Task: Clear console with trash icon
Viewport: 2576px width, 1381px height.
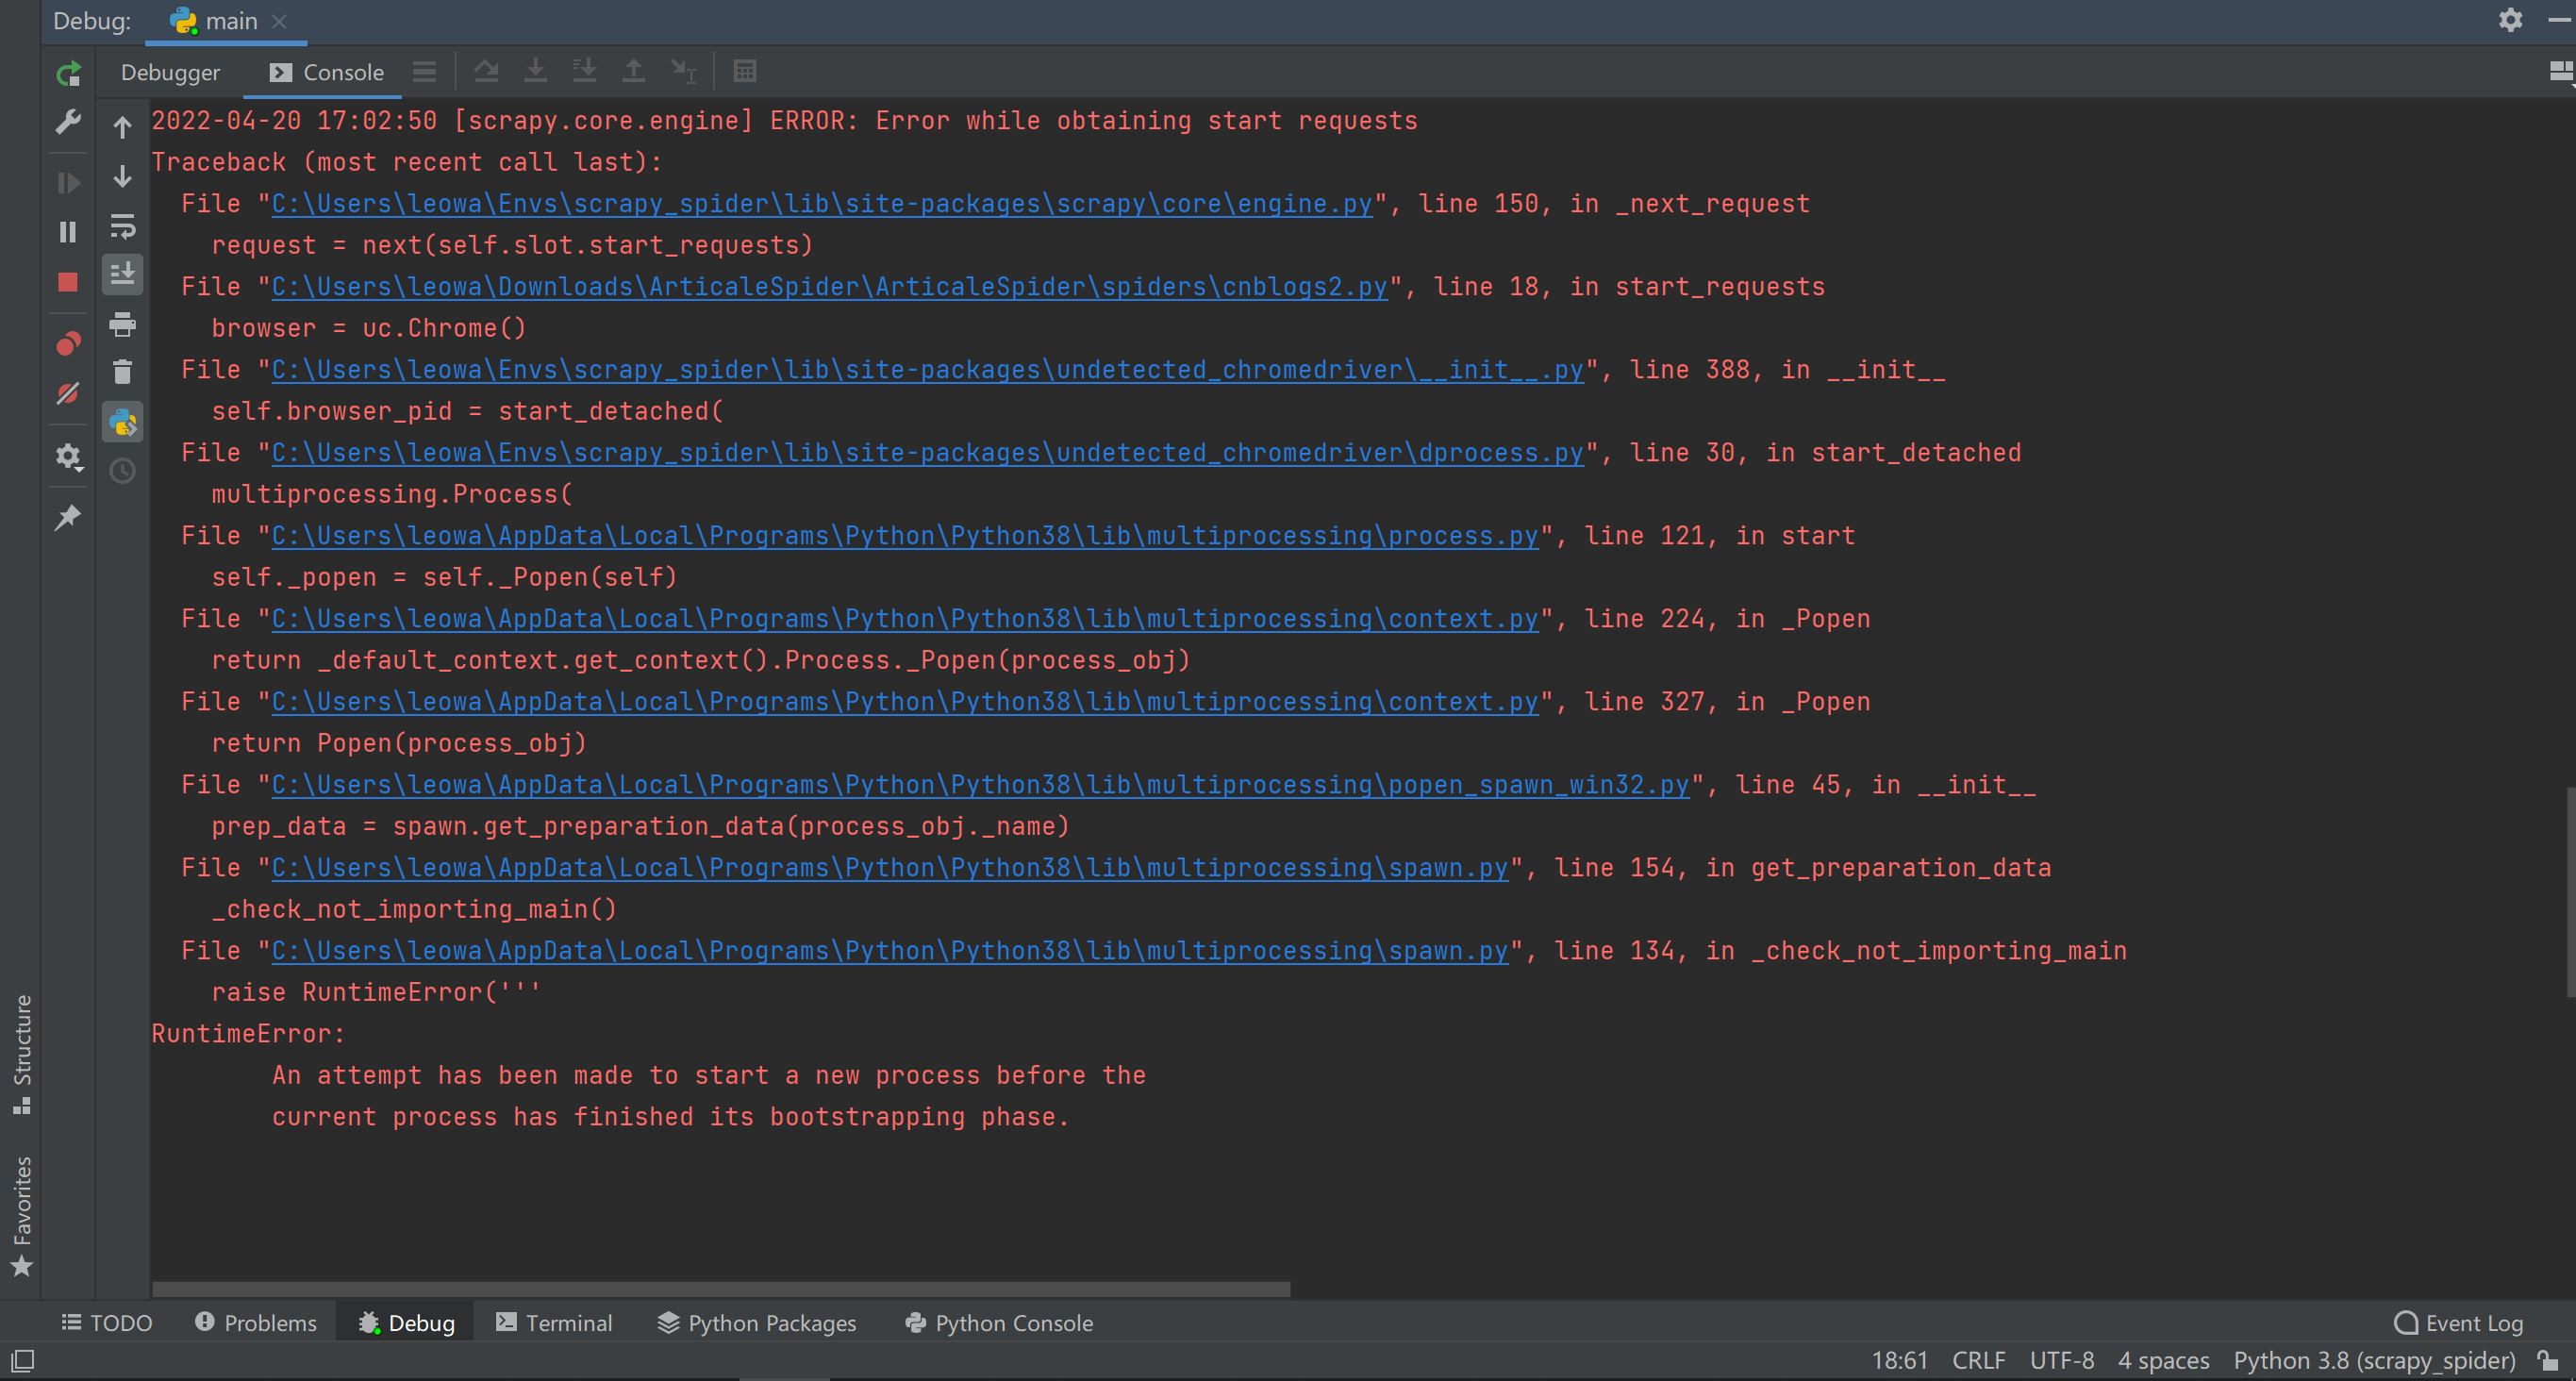Action: pyautogui.click(x=122, y=372)
